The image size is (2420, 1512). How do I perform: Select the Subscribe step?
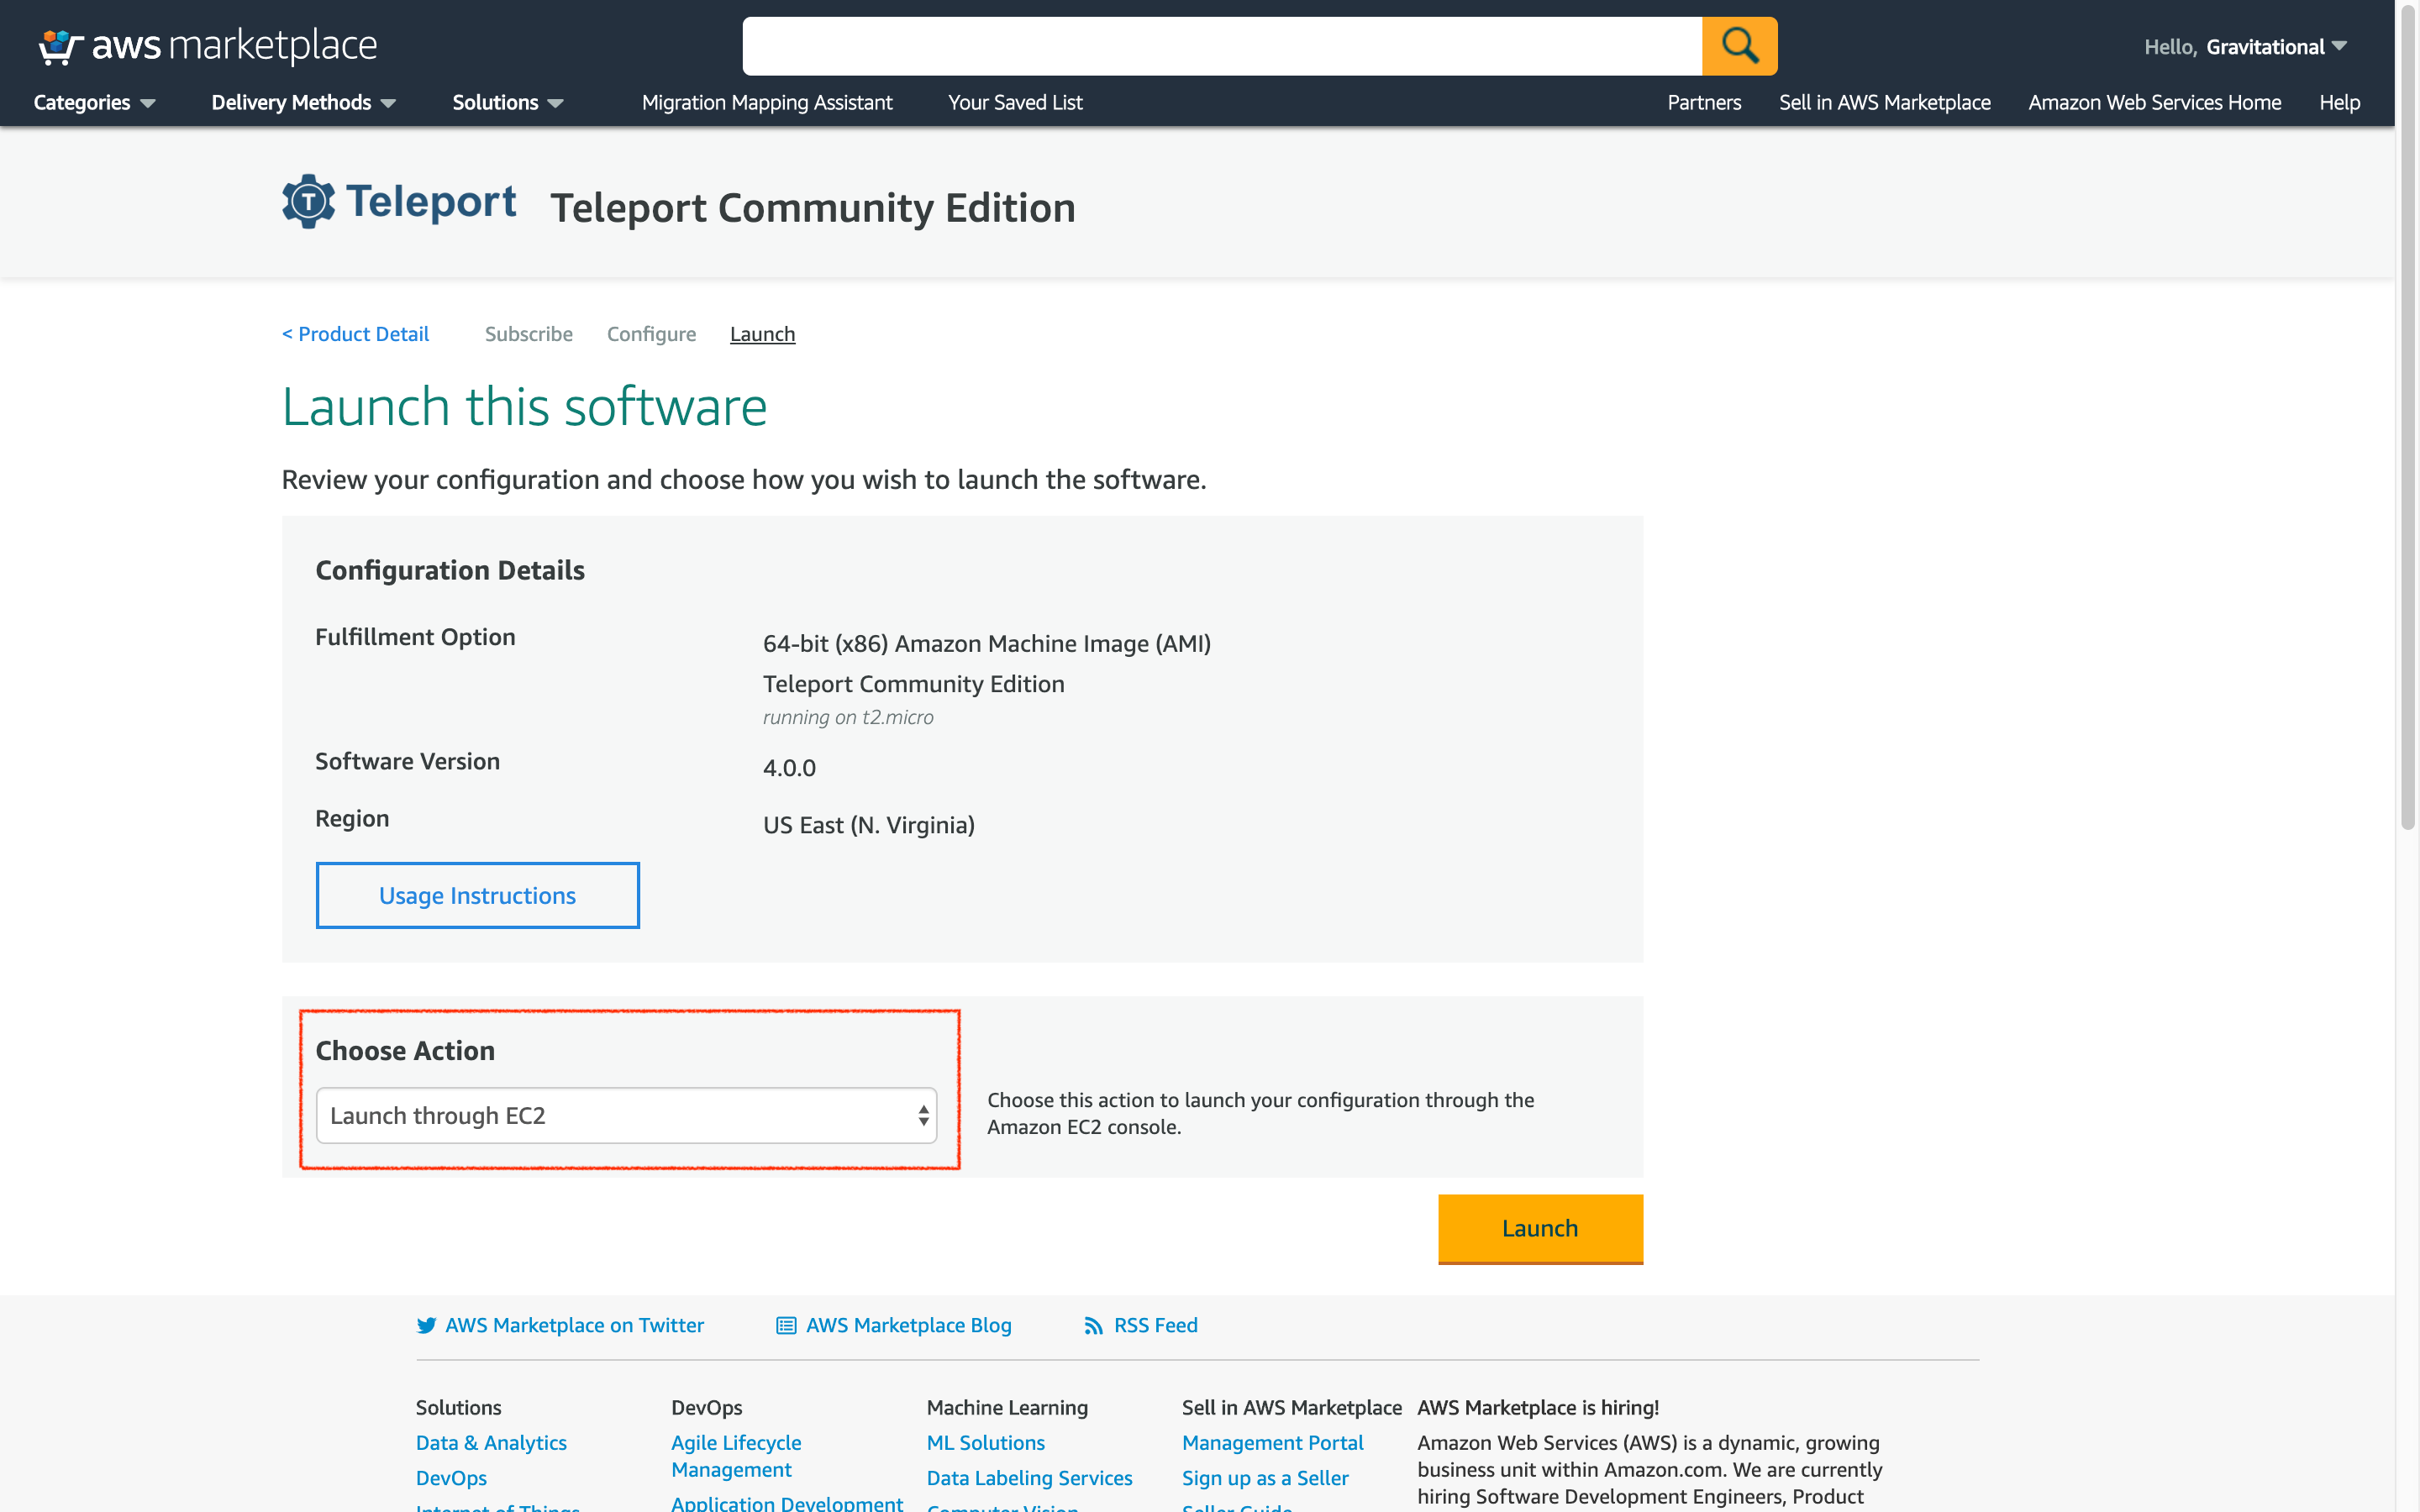(x=529, y=334)
